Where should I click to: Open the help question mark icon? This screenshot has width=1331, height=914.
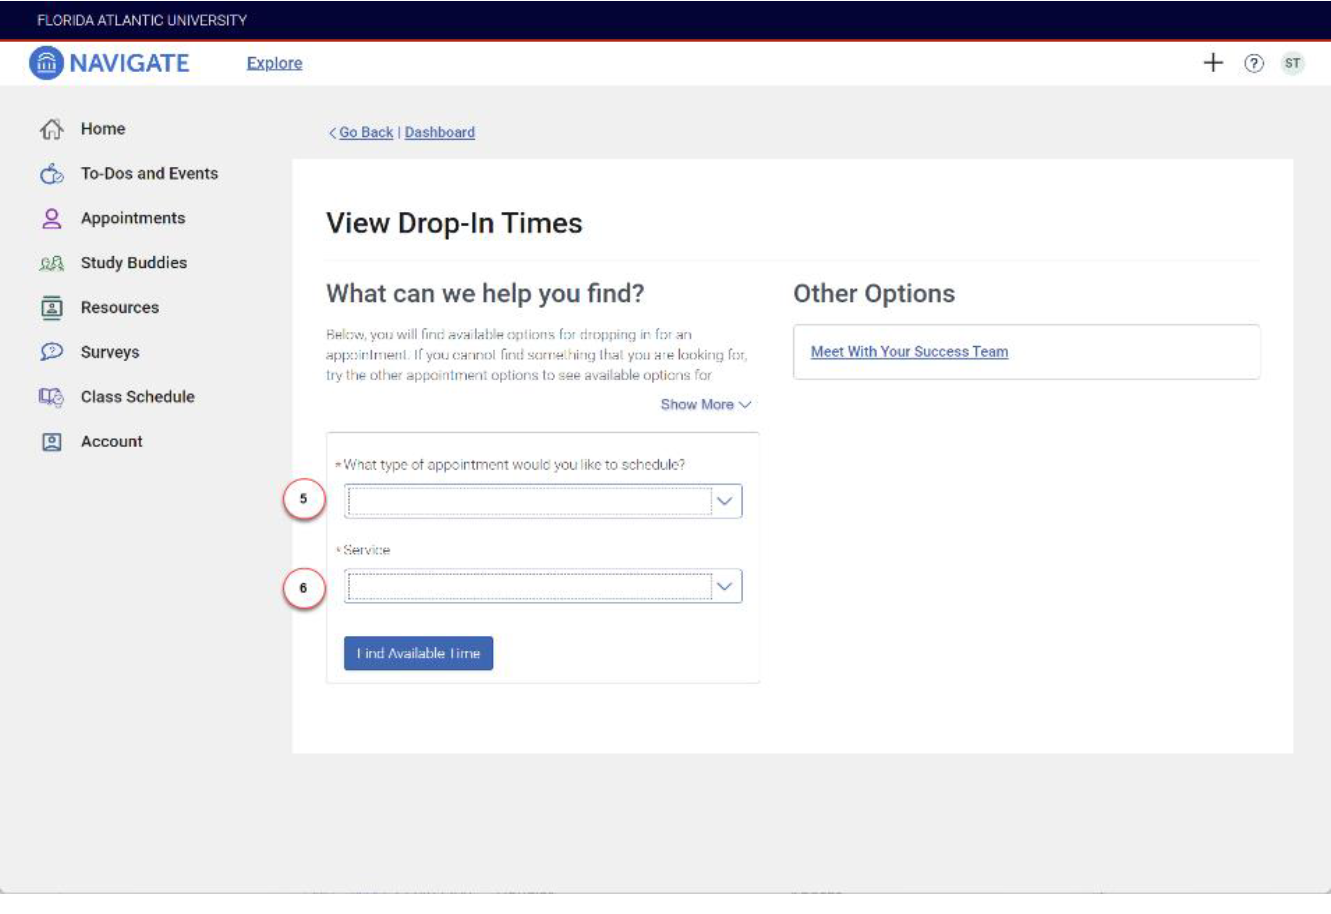[x=1253, y=63]
